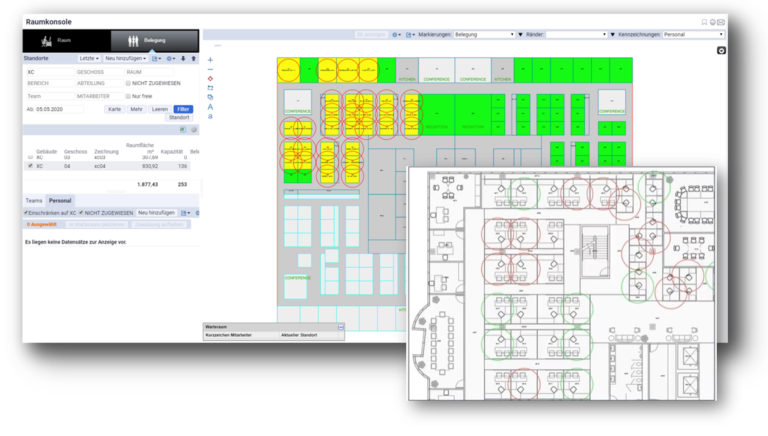Image resolution: width=768 pixels, height=436 pixels.
Task: Open the Kennzeichnungen dropdown showing Personal
Action: [x=693, y=34]
